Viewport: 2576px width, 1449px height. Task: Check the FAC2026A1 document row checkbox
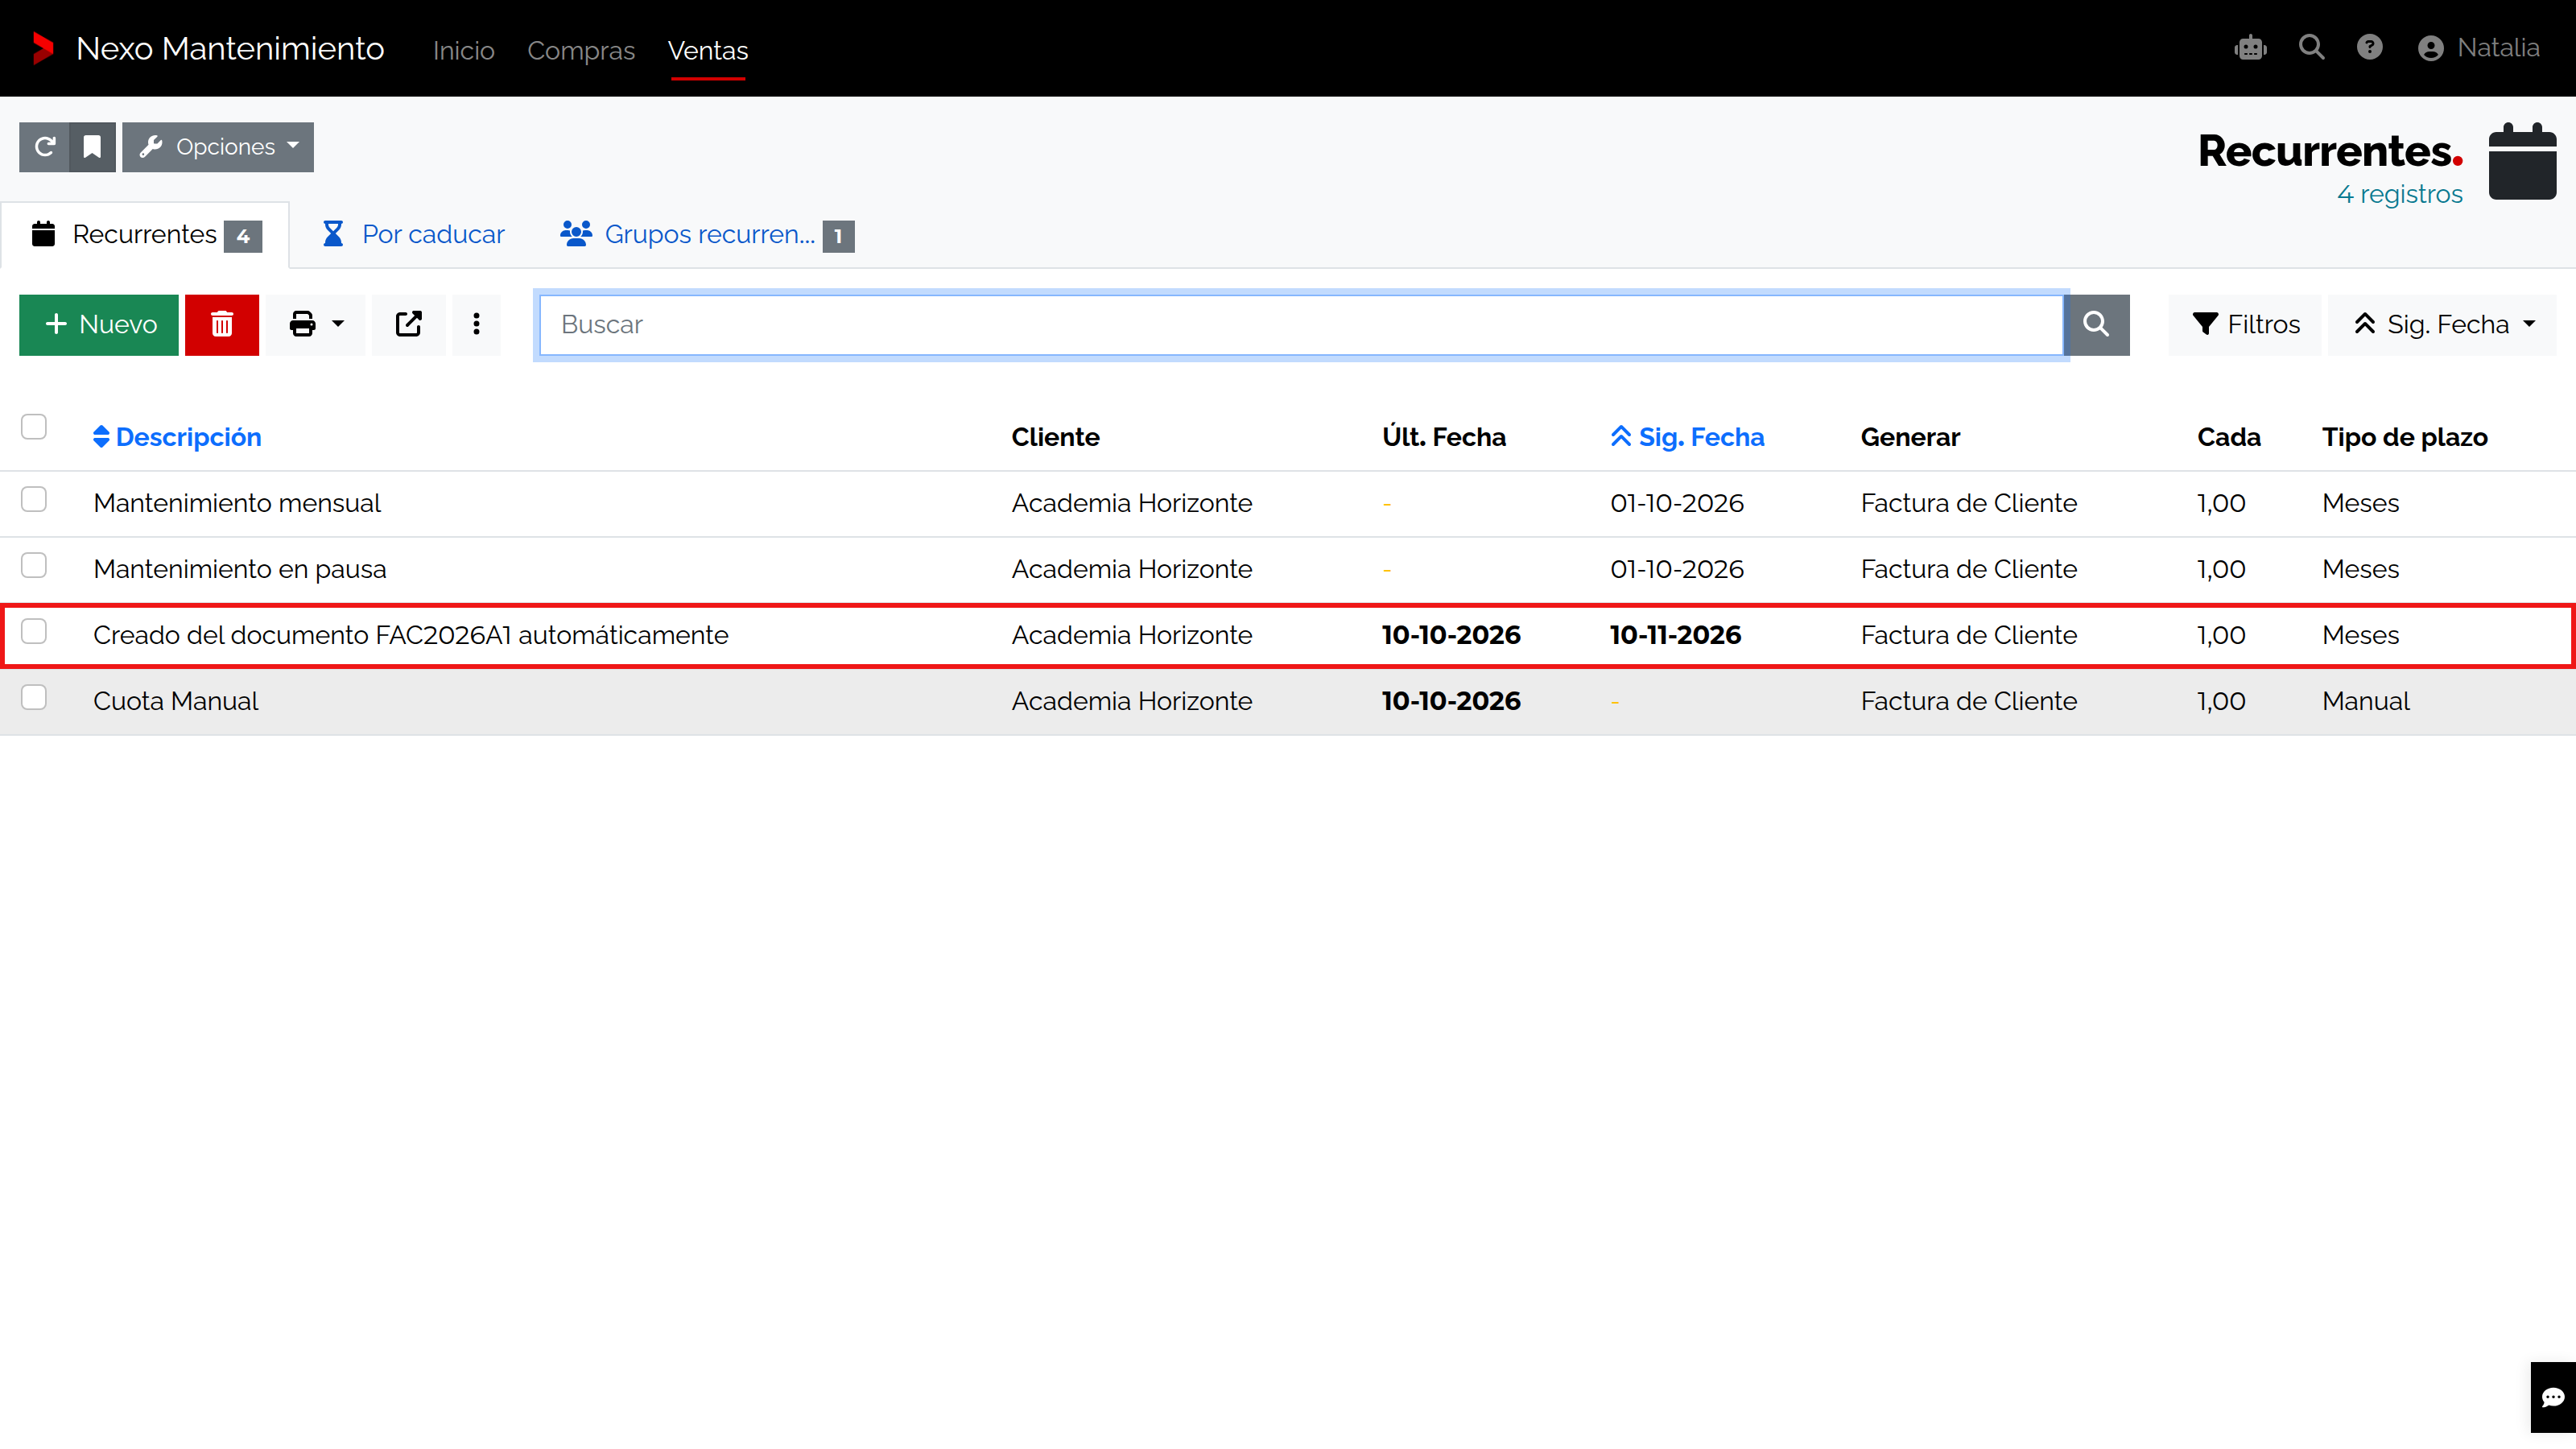click(34, 631)
